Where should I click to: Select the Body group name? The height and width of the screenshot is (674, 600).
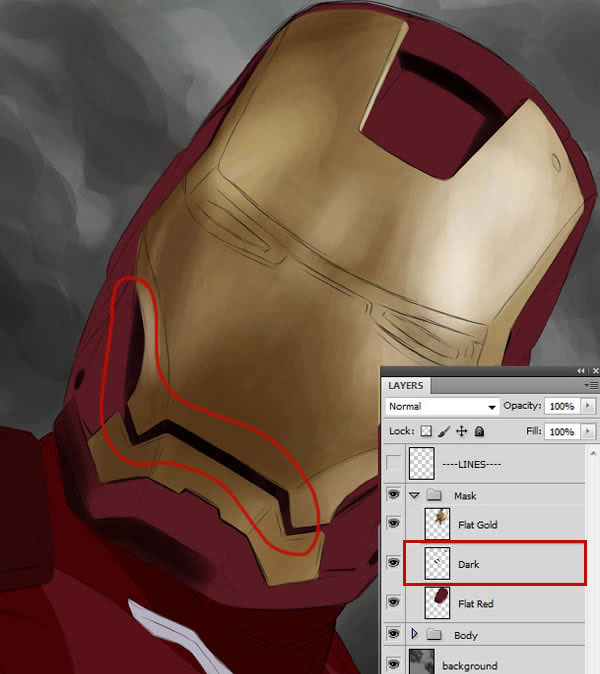click(466, 635)
